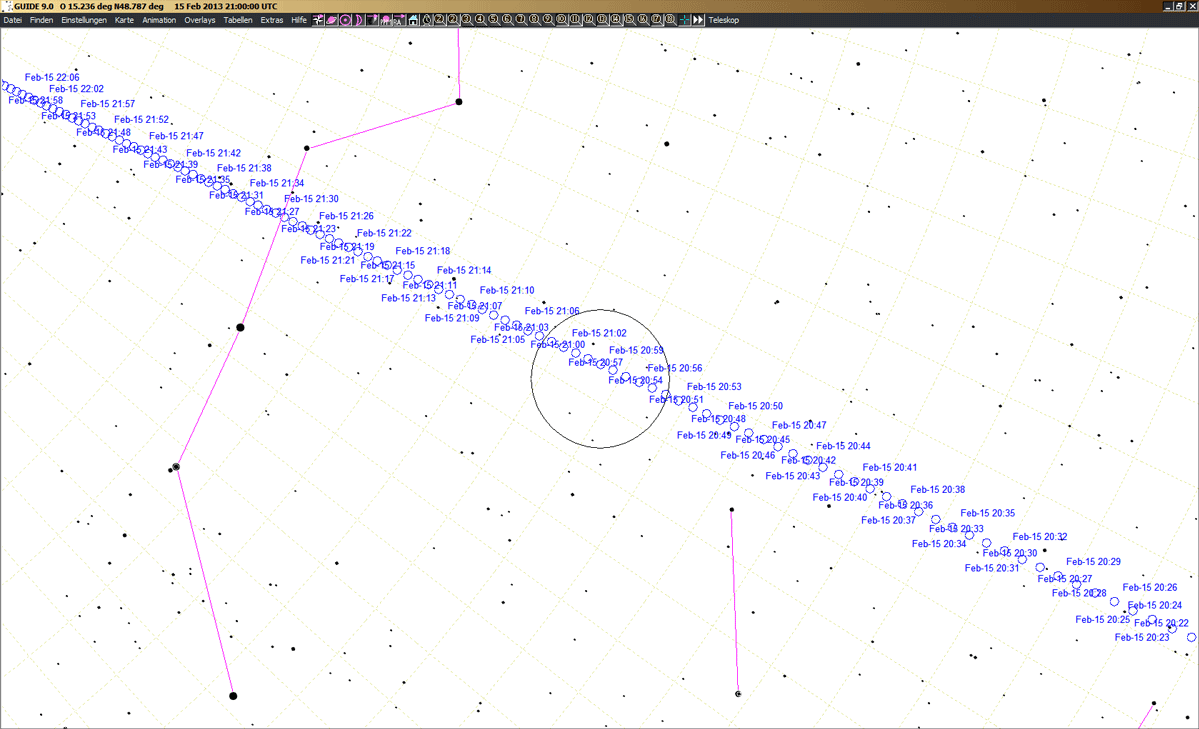Click the 'Feb-15 20:44' track label
Viewport: 1199px width, 729px height.
[843, 446]
